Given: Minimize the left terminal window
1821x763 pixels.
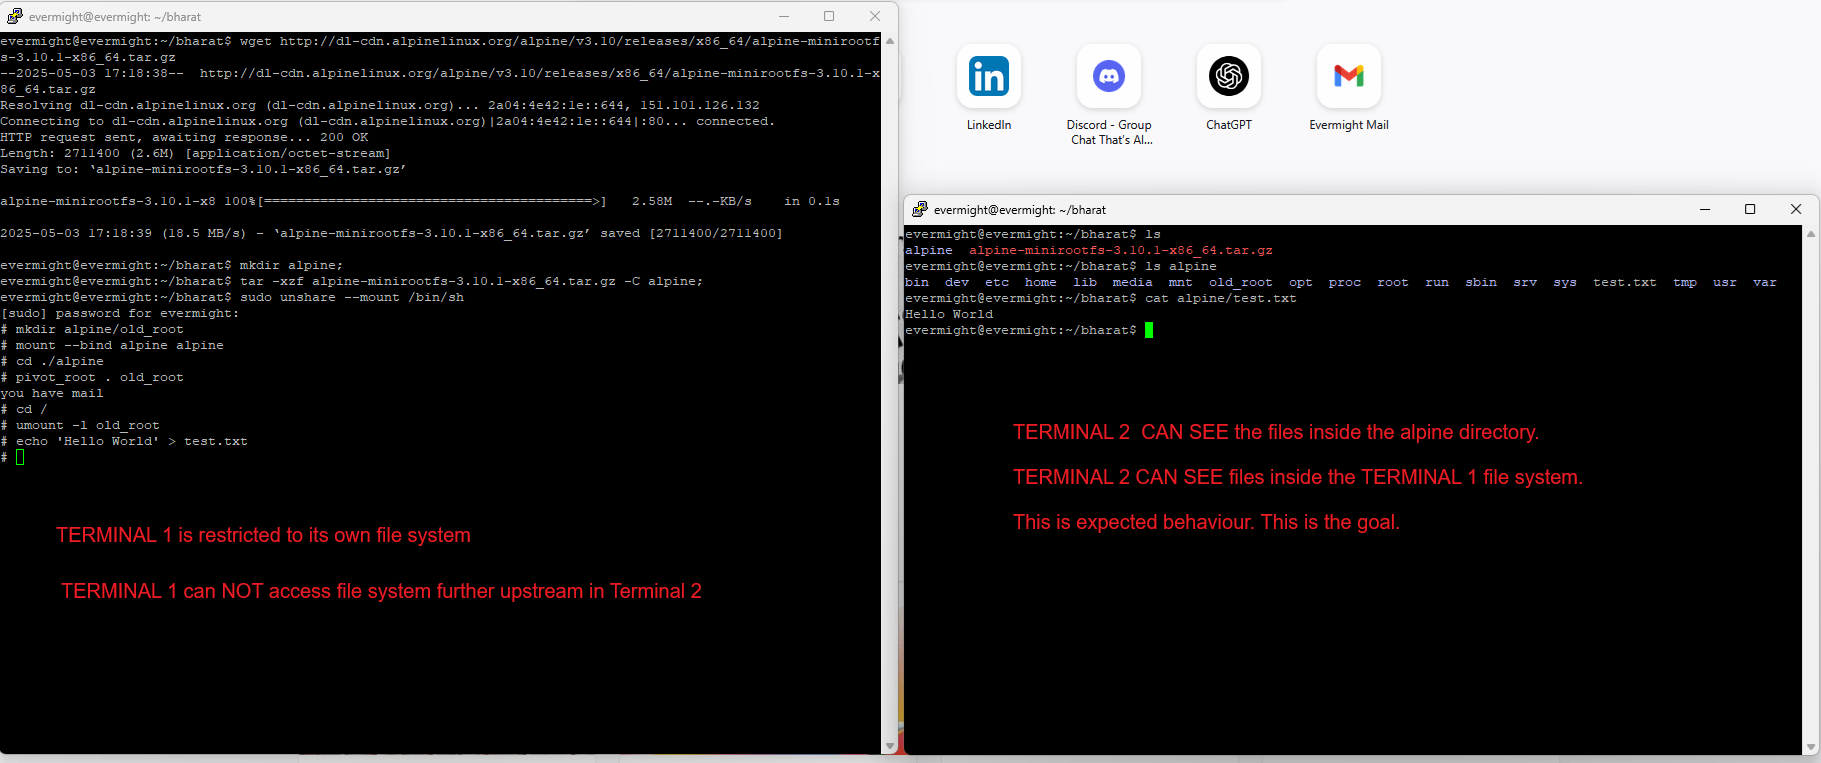Looking at the screenshot, I should (x=783, y=16).
